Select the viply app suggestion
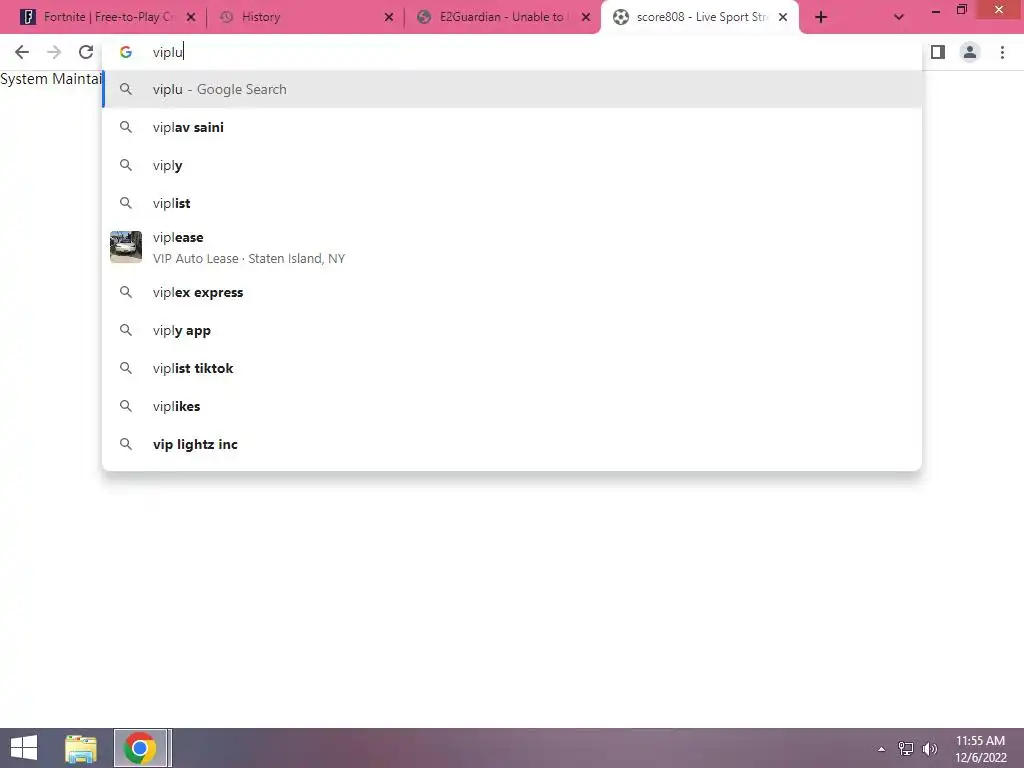1024x768 pixels. tap(512, 330)
